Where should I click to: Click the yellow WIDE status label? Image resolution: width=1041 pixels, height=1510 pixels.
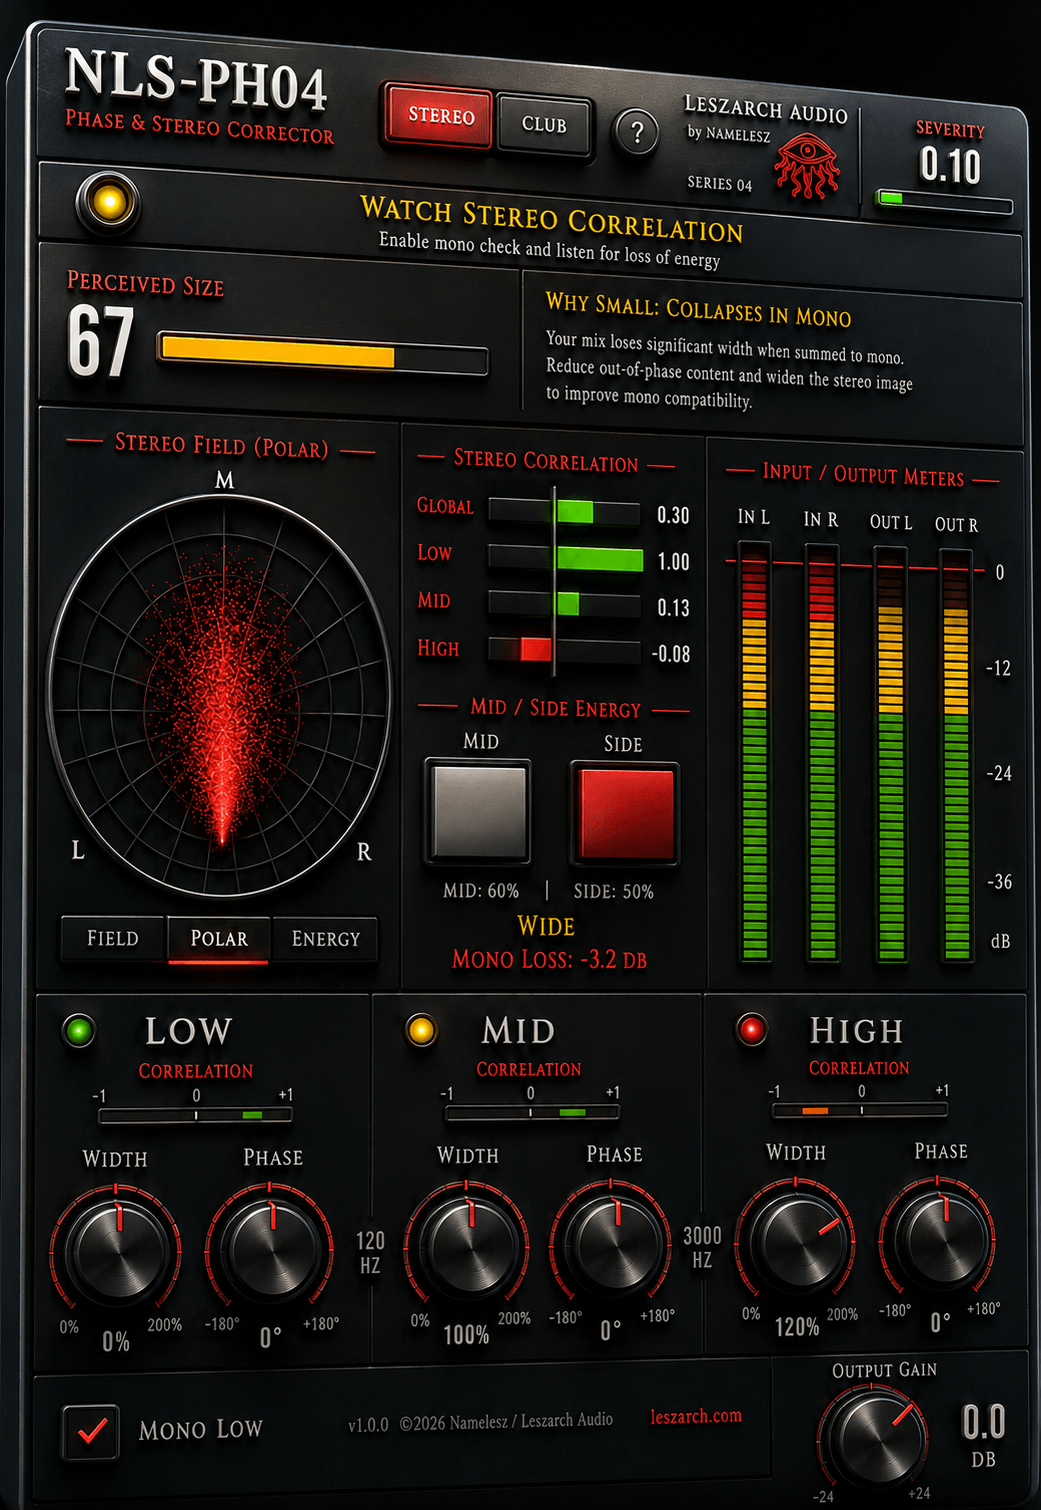click(546, 926)
